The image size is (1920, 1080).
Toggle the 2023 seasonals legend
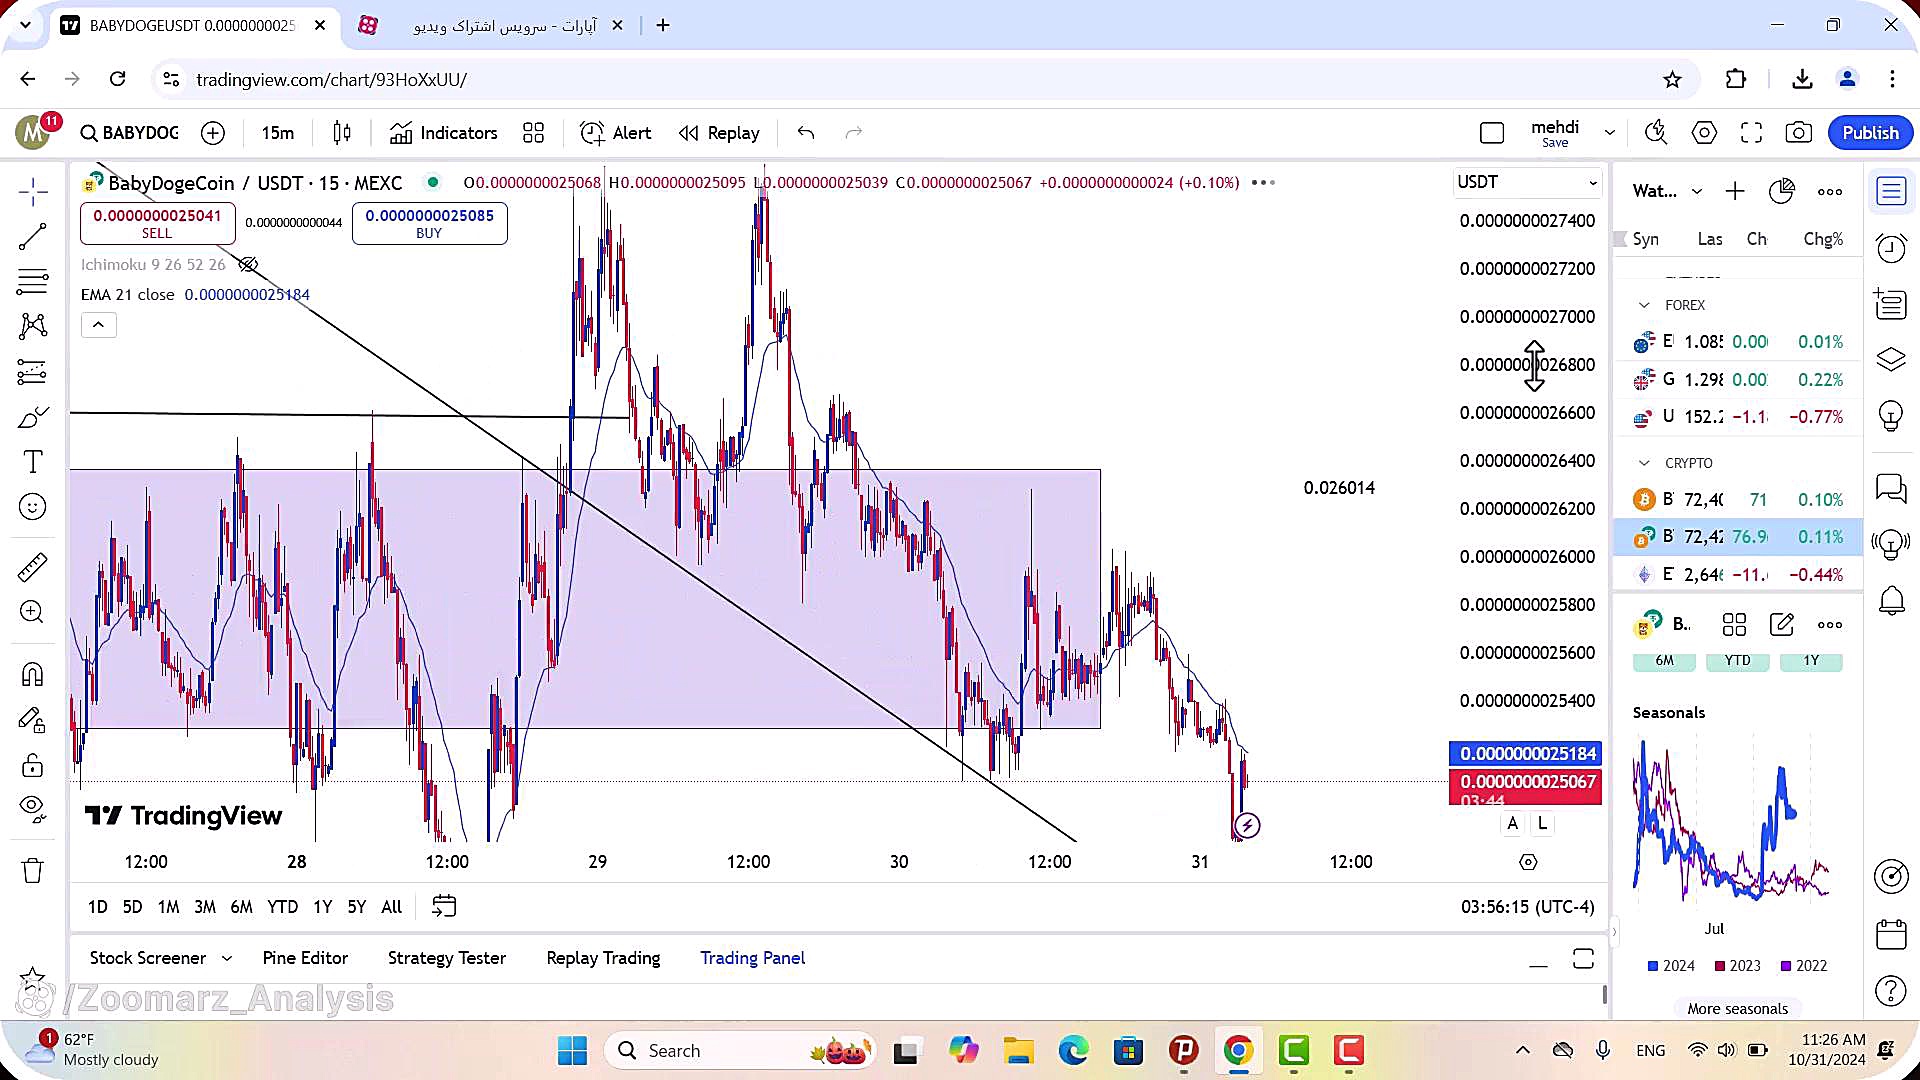(1738, 966)
